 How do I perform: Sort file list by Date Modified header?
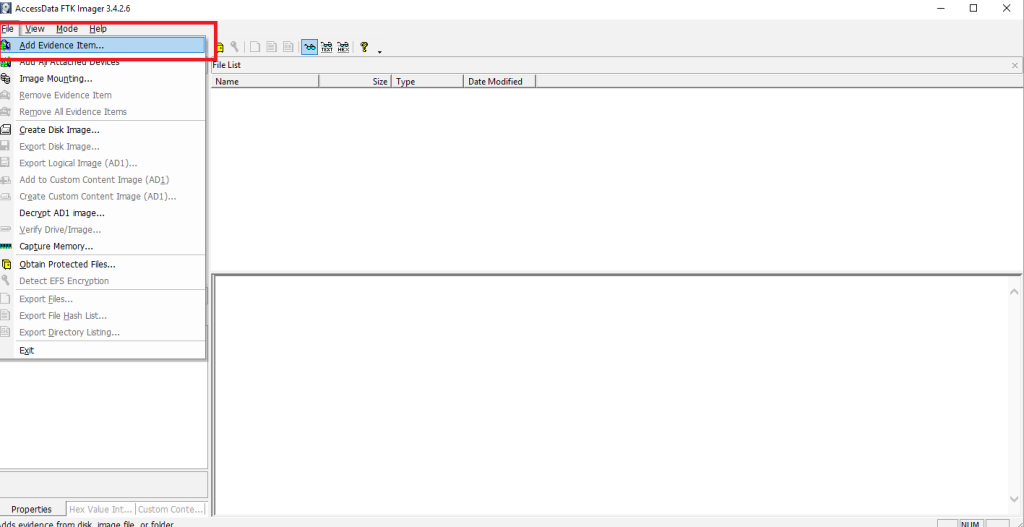pyautogui.click(x=500, y=82)
